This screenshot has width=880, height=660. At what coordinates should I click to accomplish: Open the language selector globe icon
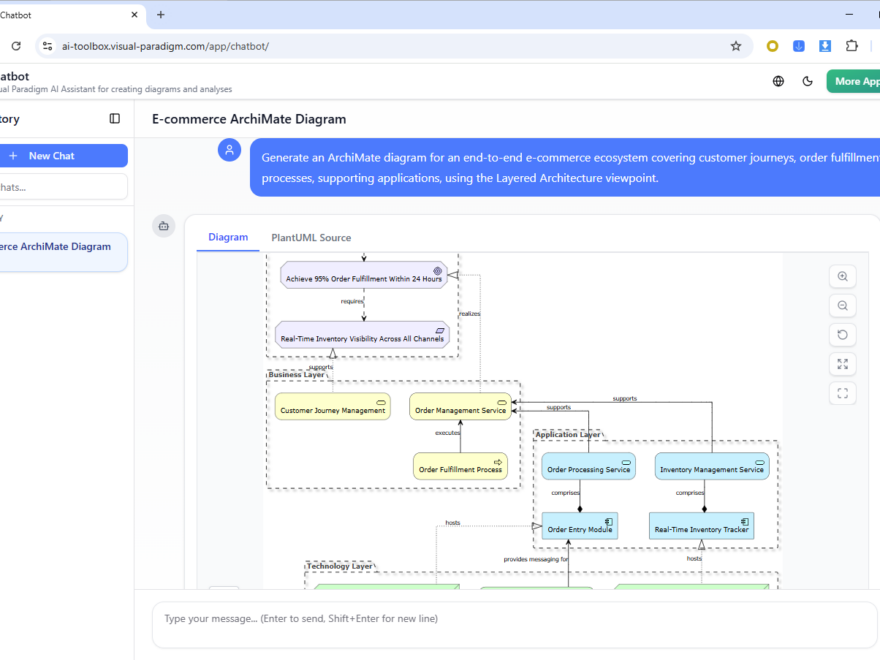coord(778,81)
